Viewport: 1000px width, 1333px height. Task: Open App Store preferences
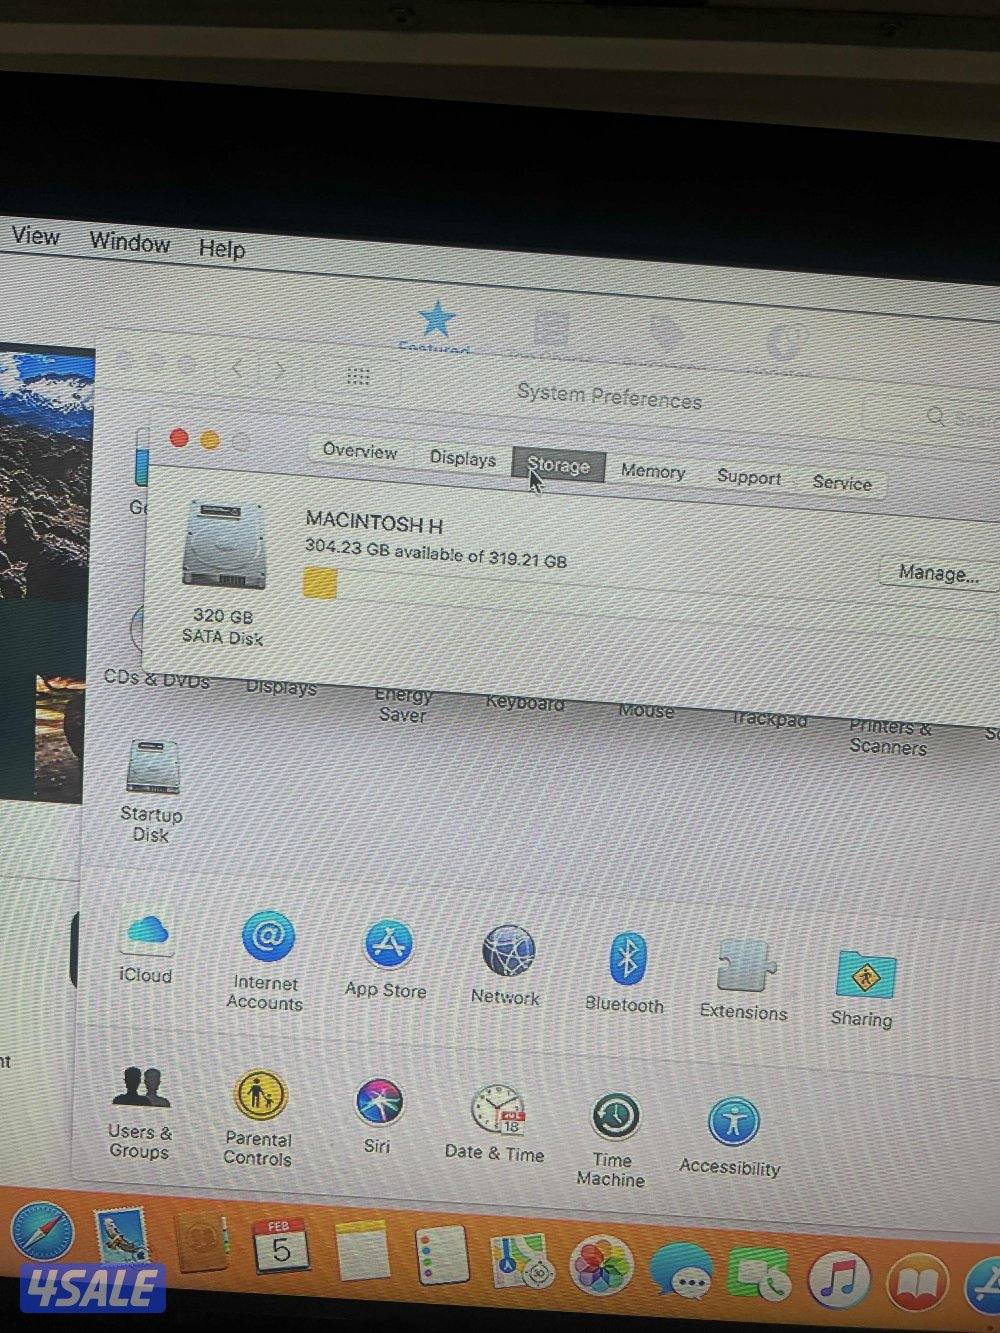pyautogui.click(x=386, y=940)
